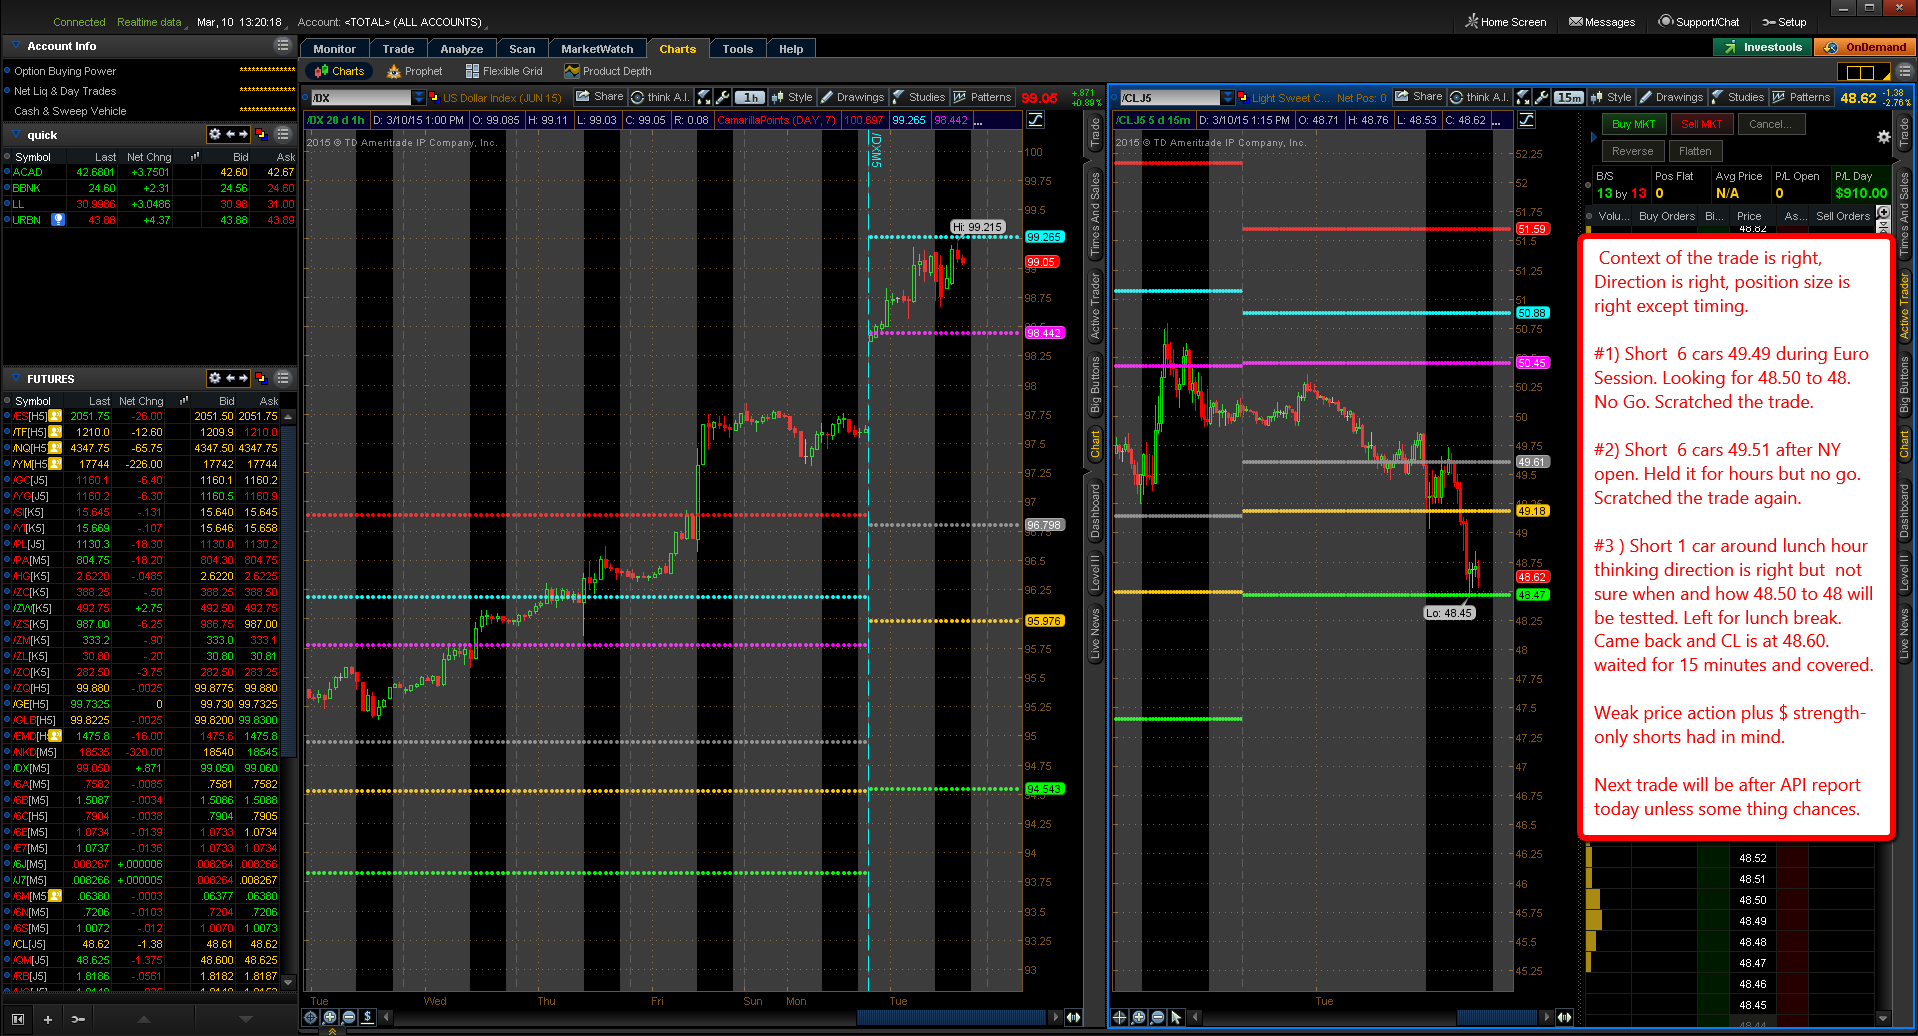The image size is (1918, 1036).
Task: Switch to Monitor tab
Action: click(x=334, y=48)
